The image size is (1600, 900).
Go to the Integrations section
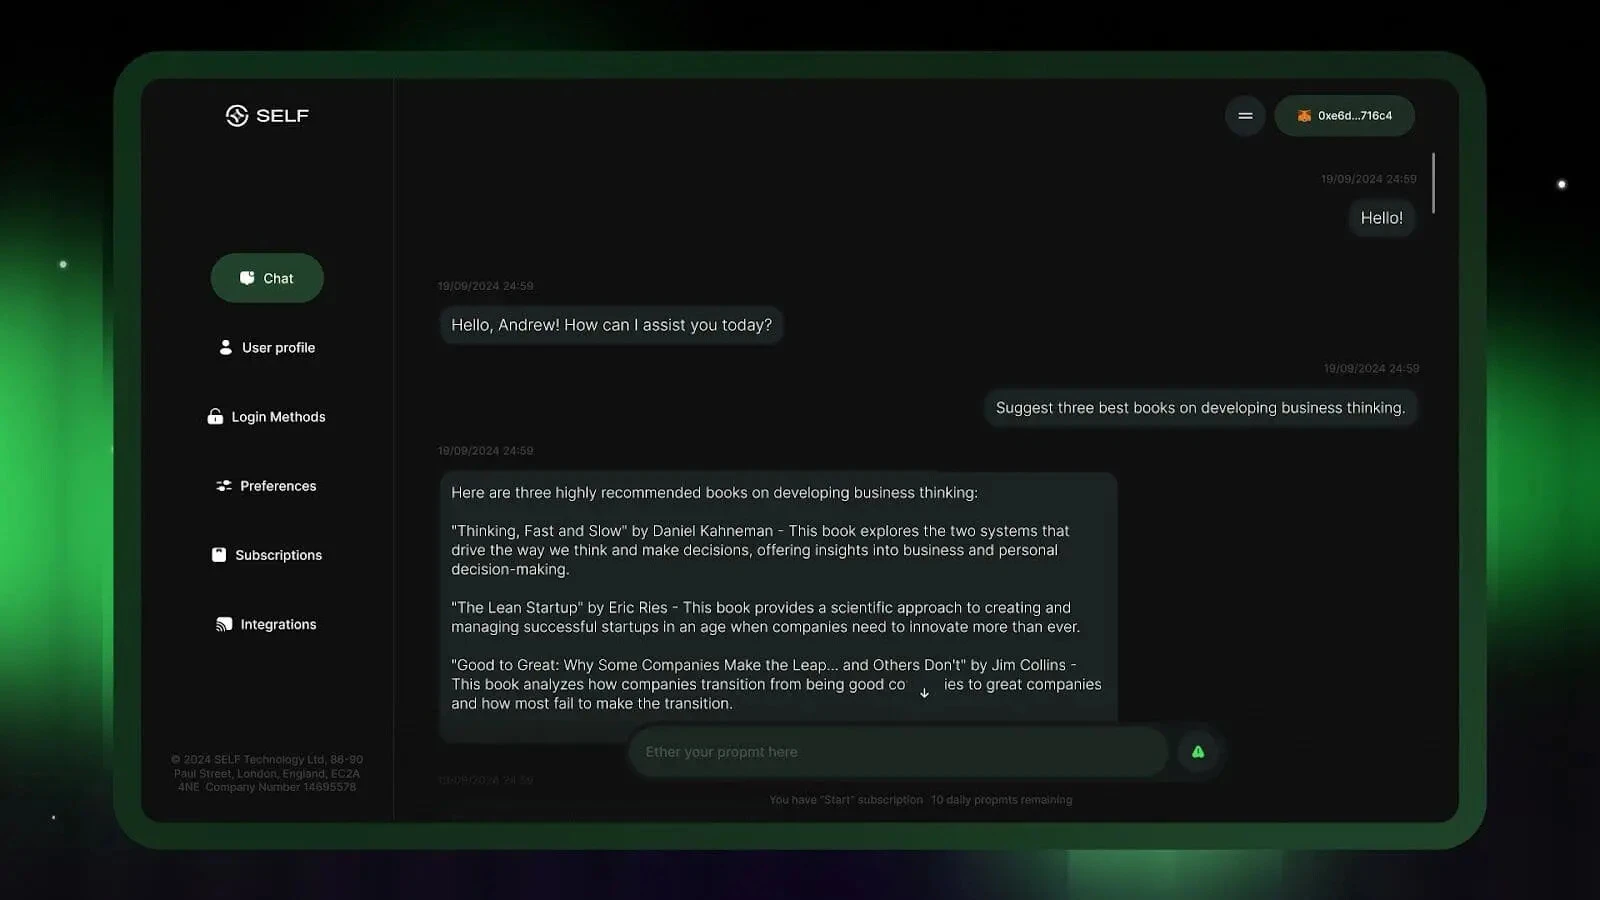click(x=267, y=624)
